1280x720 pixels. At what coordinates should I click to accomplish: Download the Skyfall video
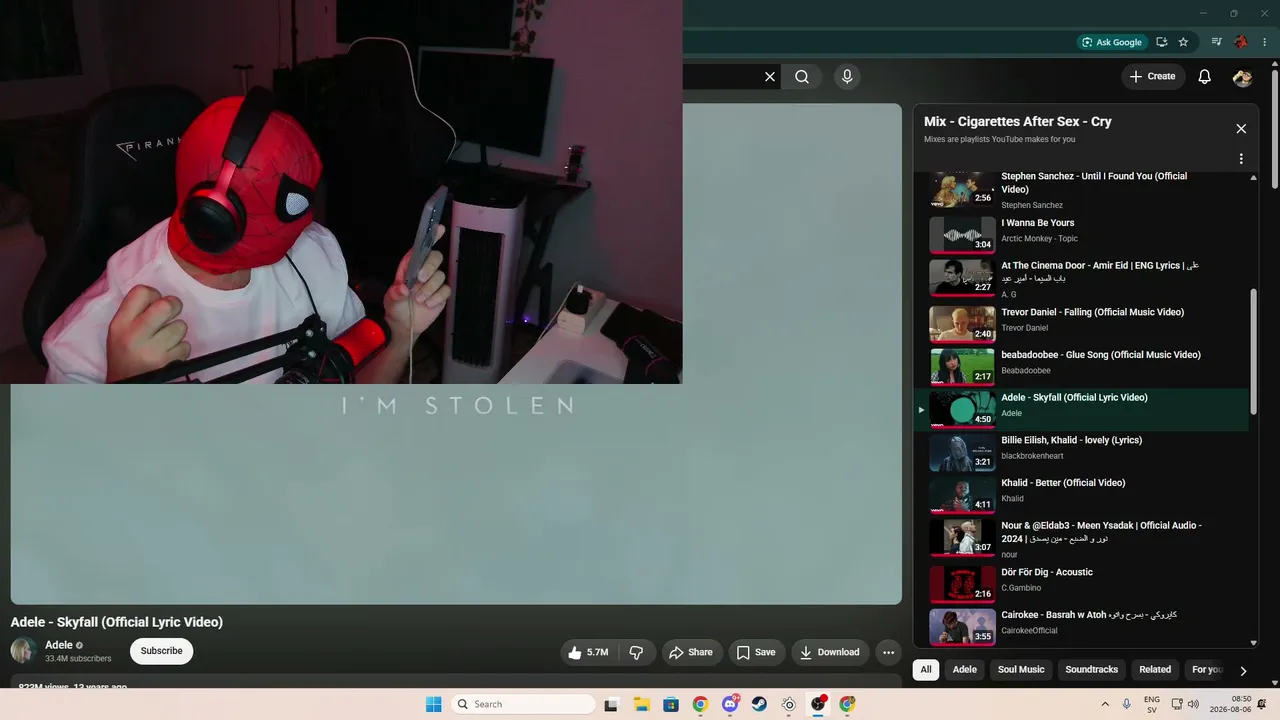830,652
